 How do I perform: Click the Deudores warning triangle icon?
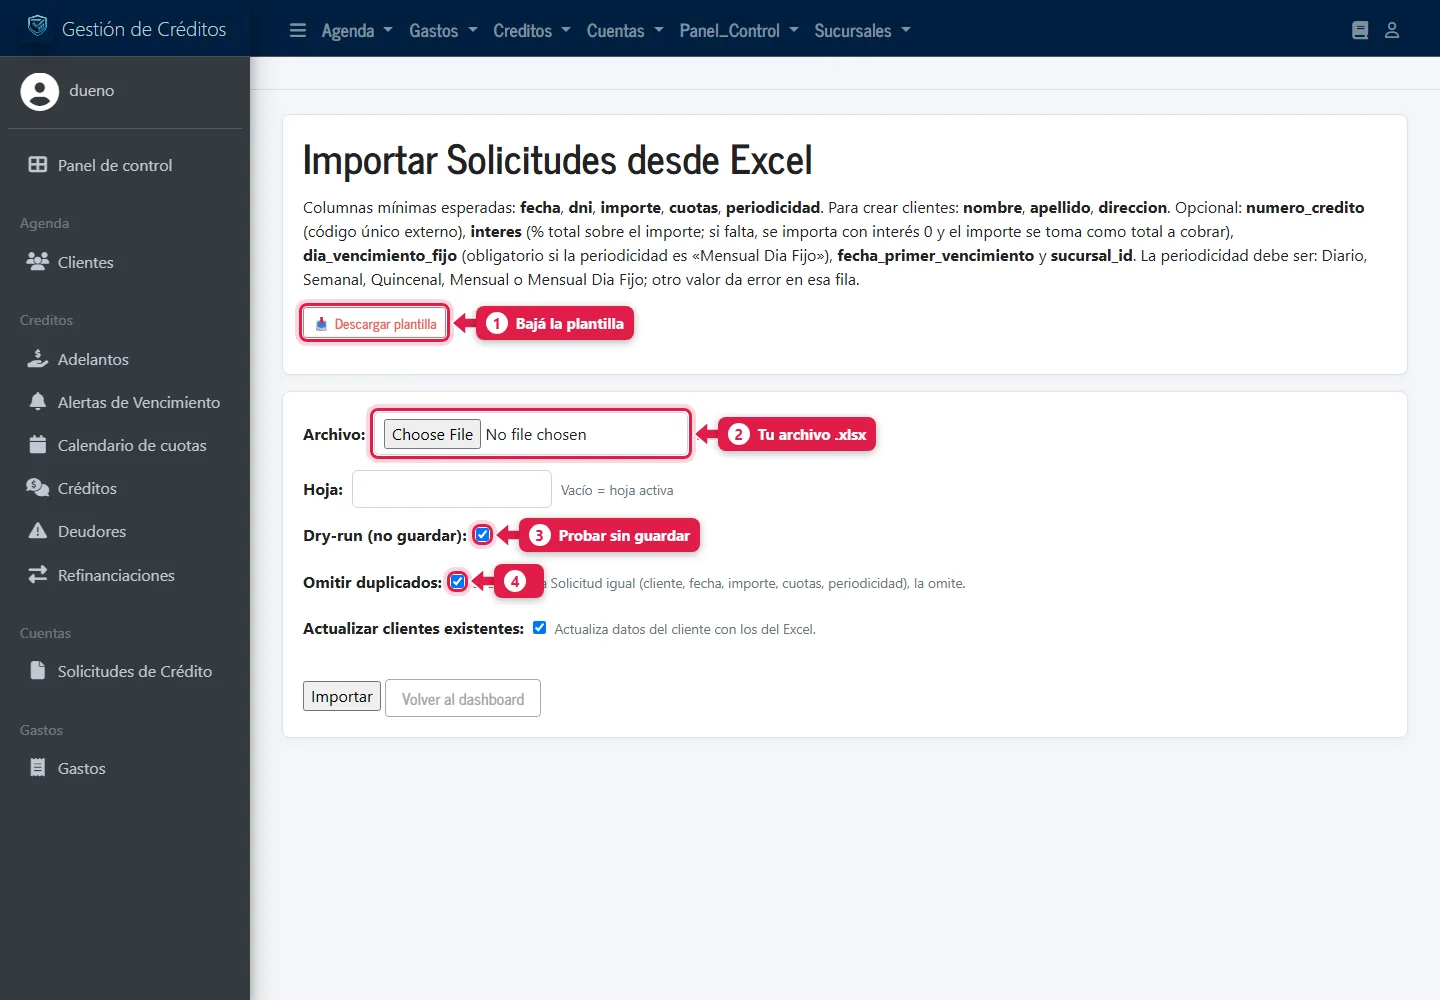coord(38,531)
